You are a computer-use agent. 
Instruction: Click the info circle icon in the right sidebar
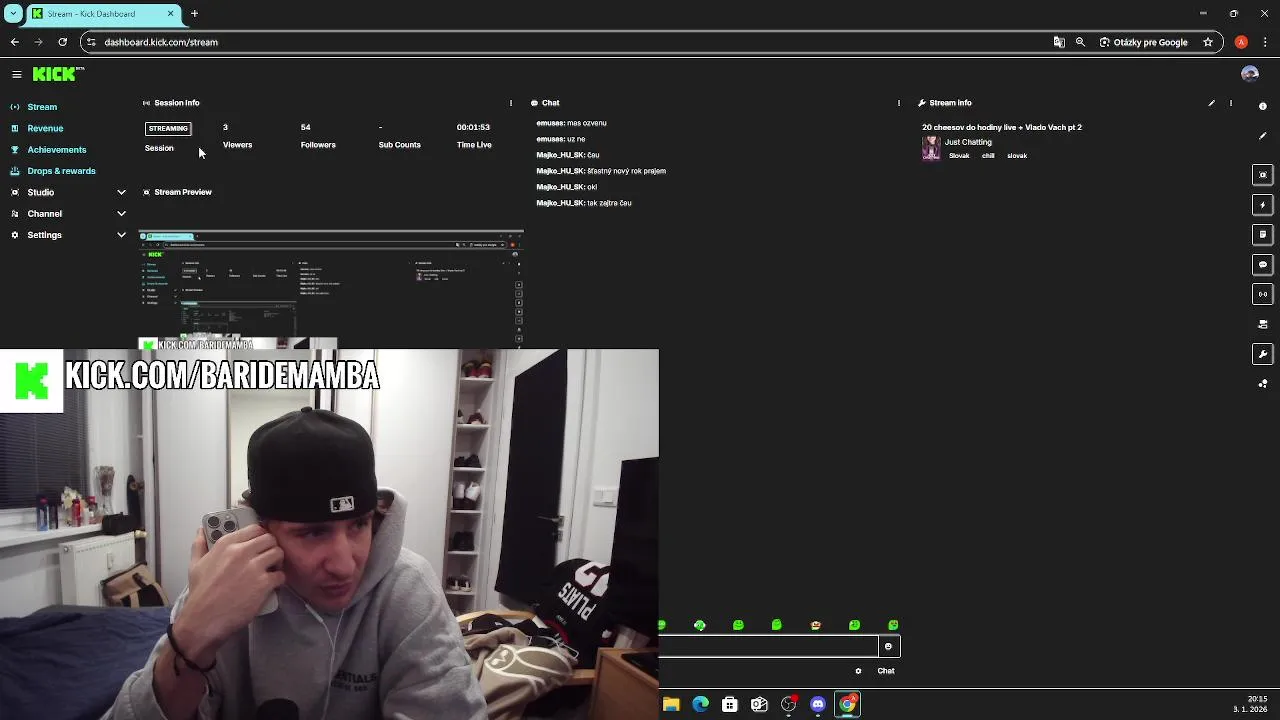(x=1263, y=106)
